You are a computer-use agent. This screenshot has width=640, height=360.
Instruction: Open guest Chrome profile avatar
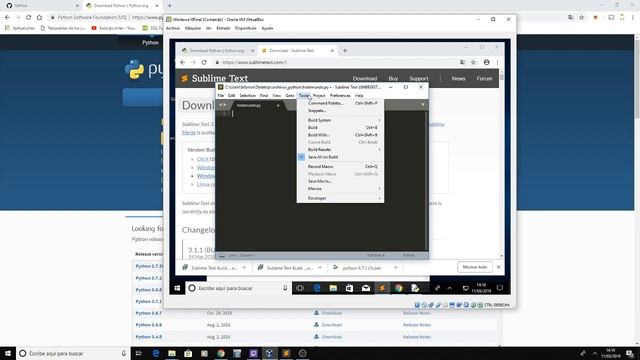486,62
